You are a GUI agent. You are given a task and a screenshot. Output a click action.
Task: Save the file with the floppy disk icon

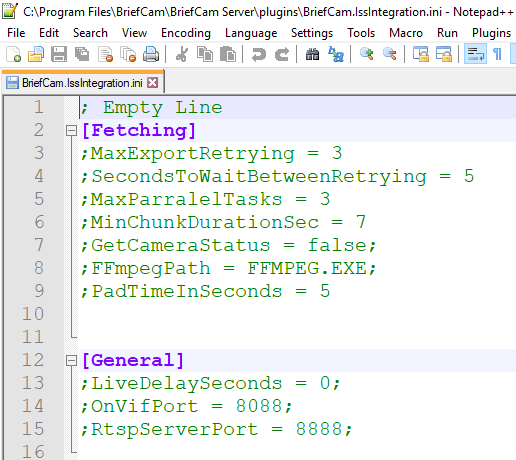59,54
